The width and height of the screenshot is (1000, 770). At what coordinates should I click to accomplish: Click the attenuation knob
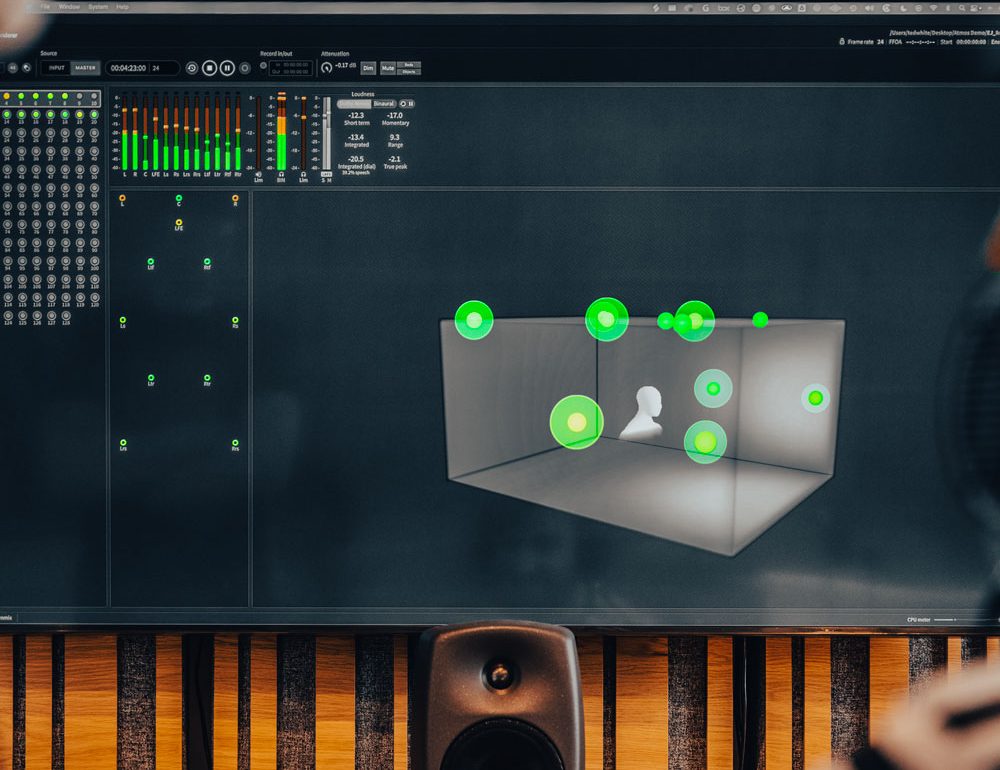point(327,67)
